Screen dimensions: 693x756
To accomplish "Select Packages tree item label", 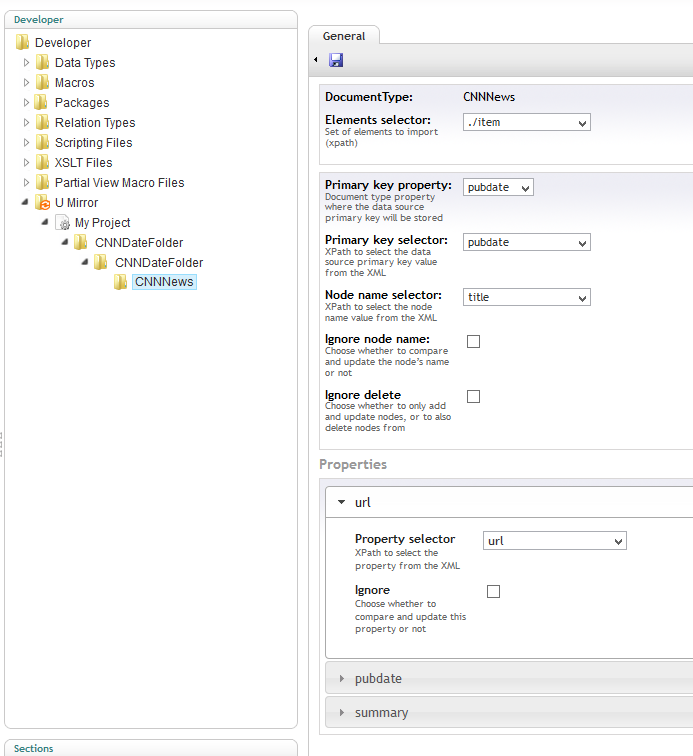I will pyautogui.click(x=82, y=103).
